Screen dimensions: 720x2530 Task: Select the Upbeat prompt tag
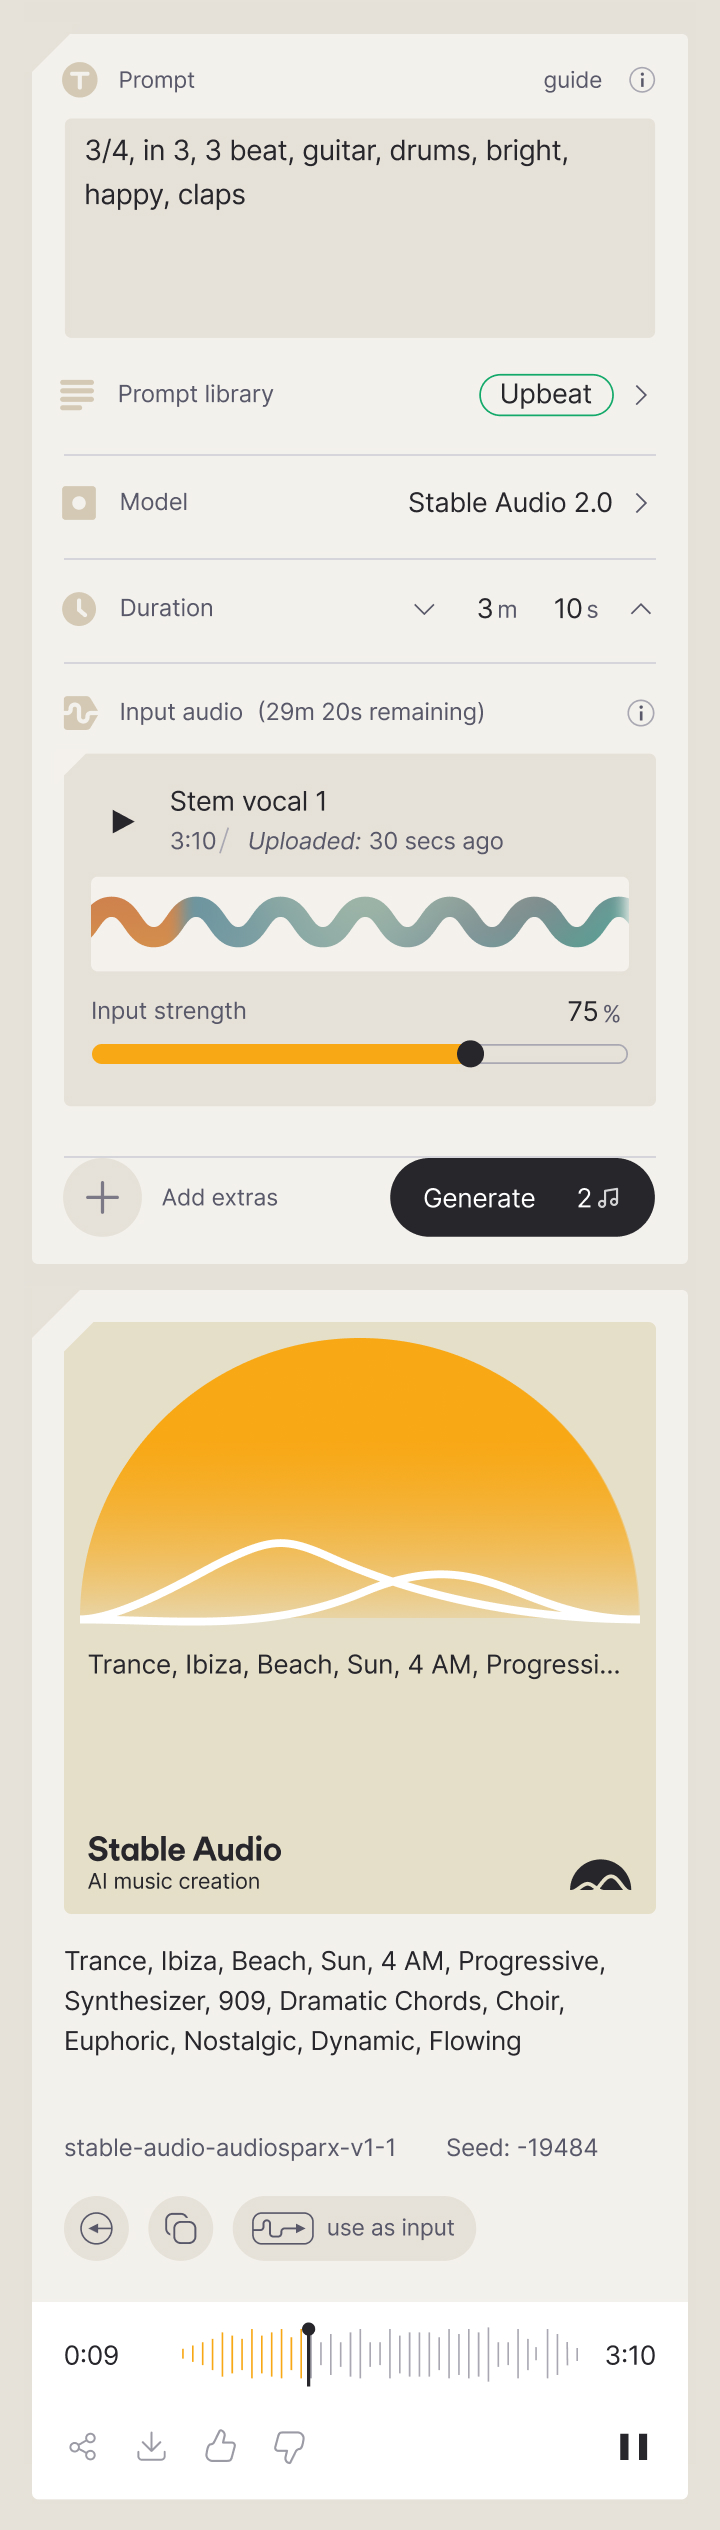pyautogui.click(x=546, y=395)
